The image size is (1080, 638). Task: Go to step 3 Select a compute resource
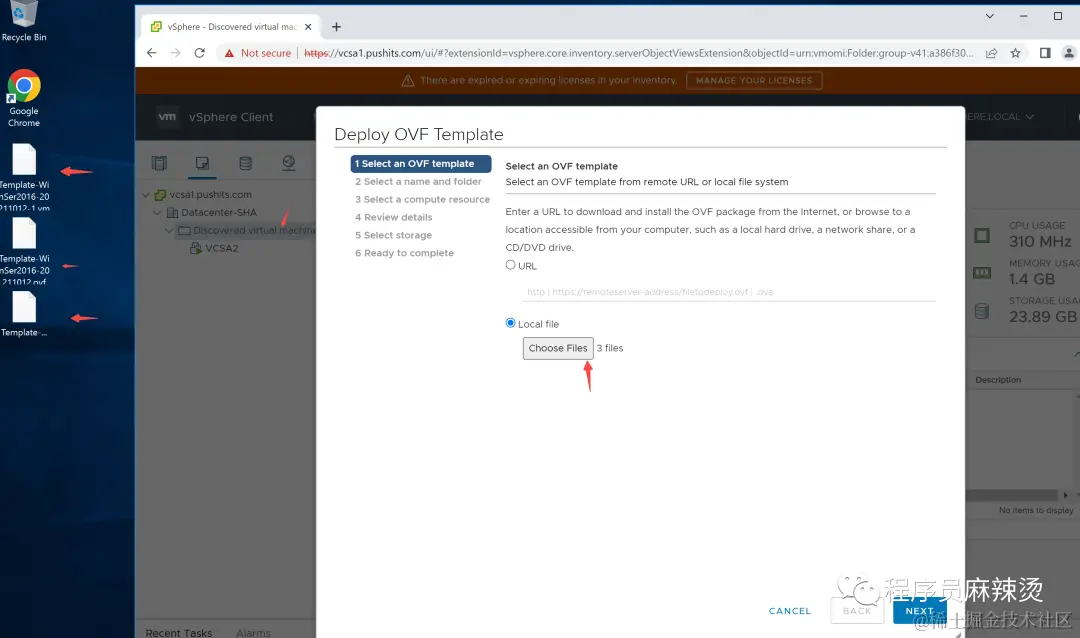pos(422,199)
